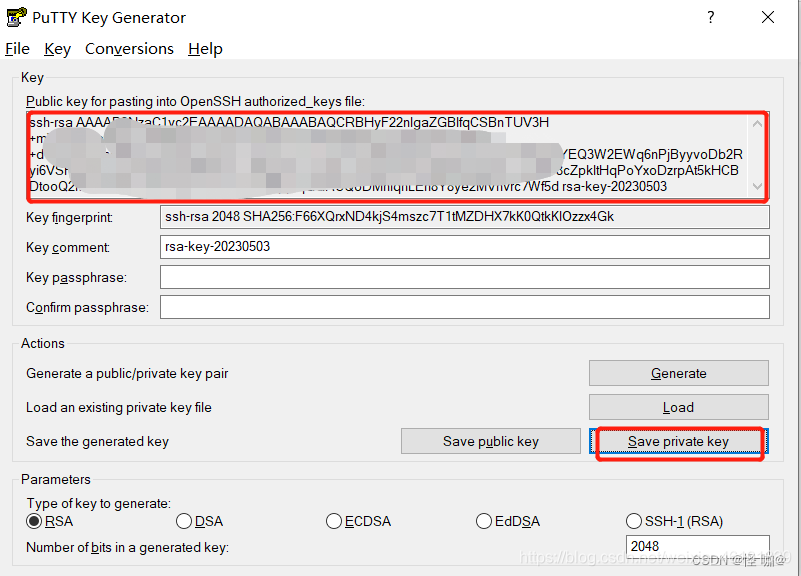Click the 'Key fingerprint:' label
801x576 pixels.
click(69, 218)
